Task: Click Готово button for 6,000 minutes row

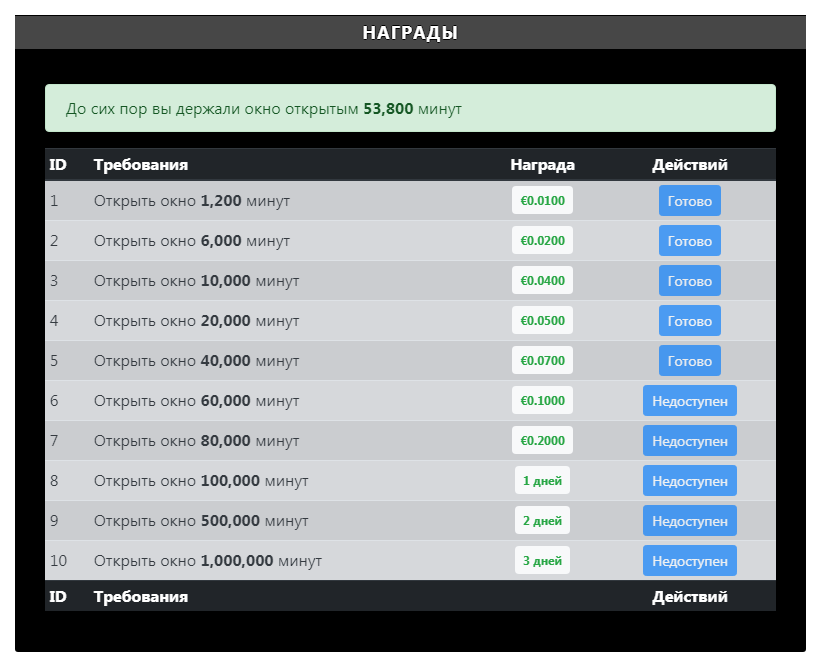Action: coord(690,241)
